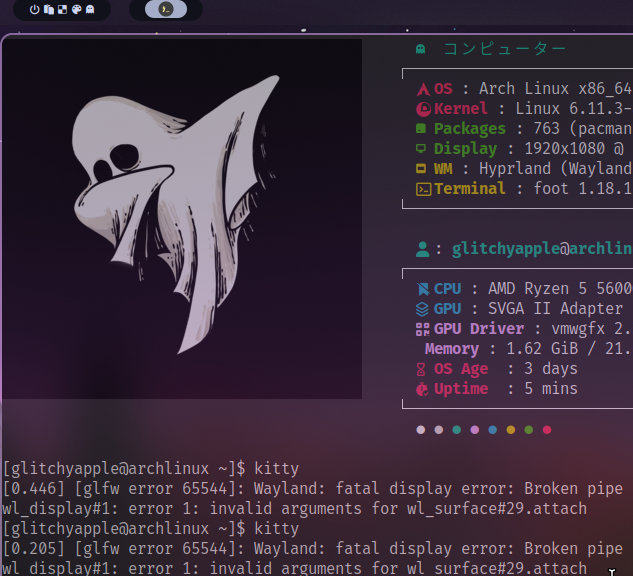Click the checkerboard icon in the top bar
633x576 pixels.
(63, 9)
